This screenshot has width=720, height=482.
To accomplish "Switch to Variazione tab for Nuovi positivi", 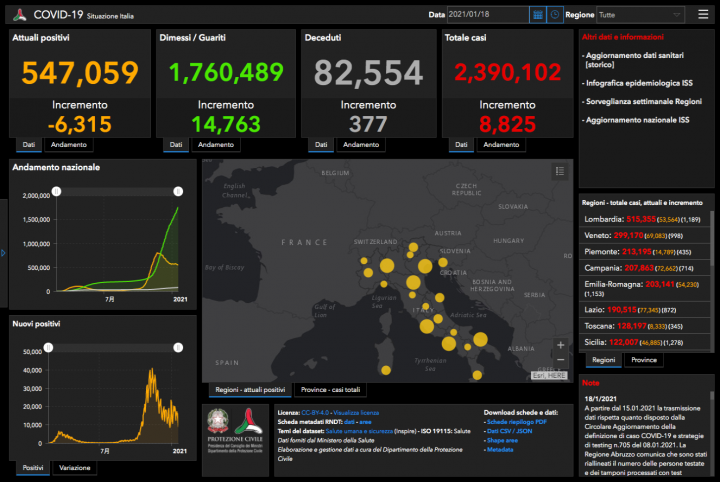I will click(x=75, y=467).
